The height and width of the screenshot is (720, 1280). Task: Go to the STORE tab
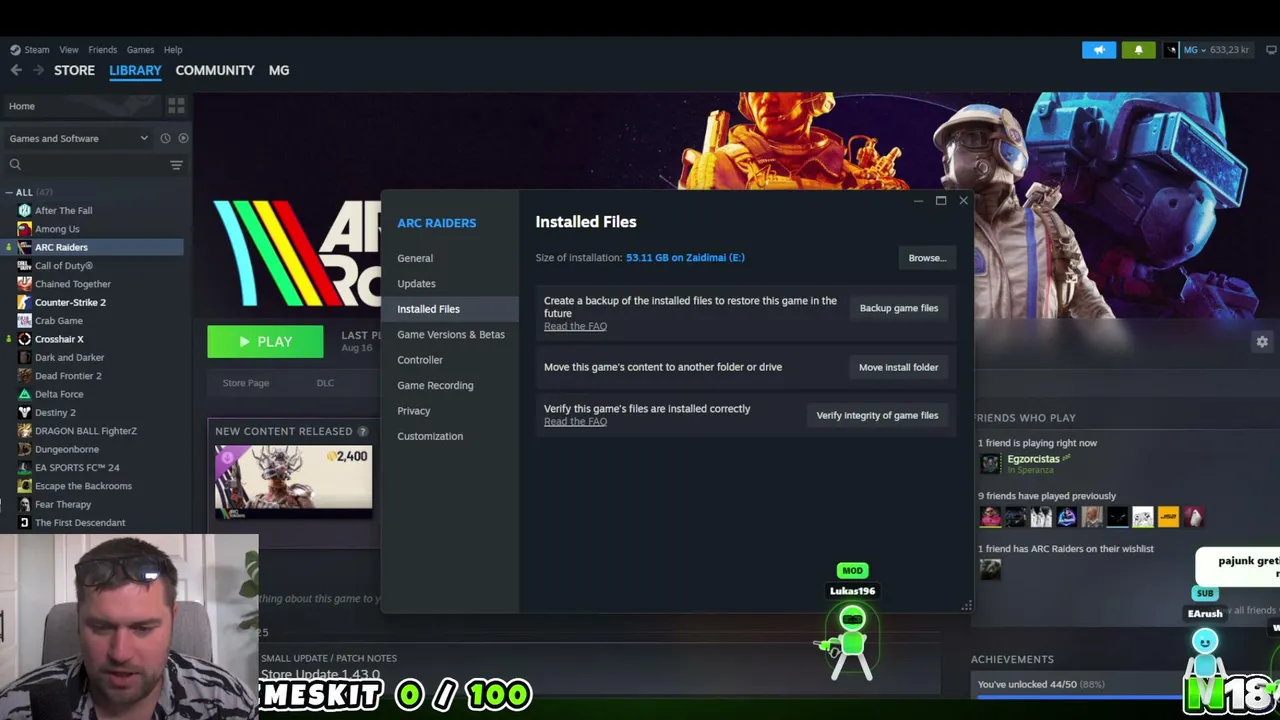[x=74, y=71]
